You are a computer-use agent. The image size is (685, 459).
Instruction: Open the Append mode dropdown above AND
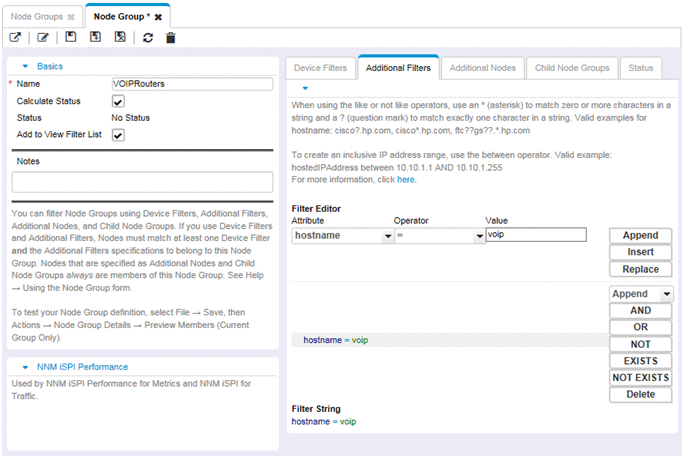point(667,294)
